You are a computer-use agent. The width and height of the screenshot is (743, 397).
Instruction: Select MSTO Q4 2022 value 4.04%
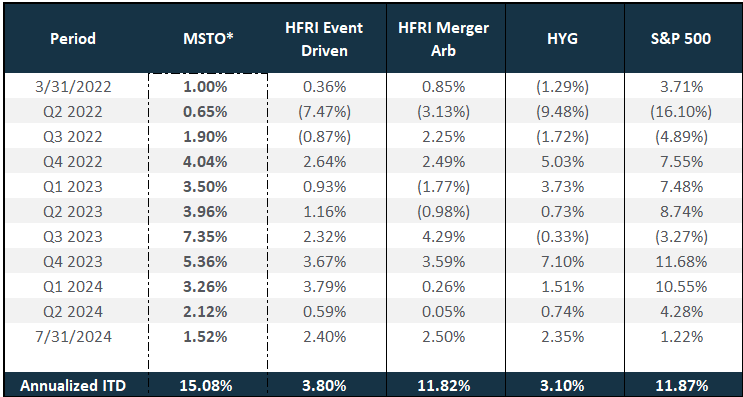(x=205, y=162)
